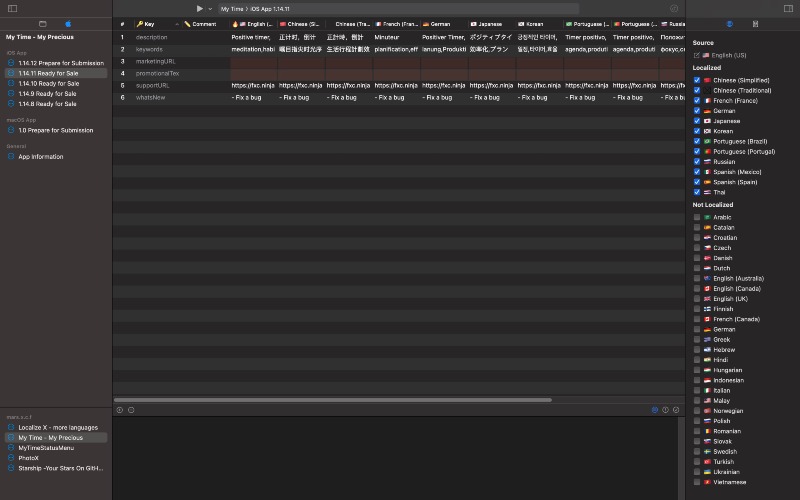This screenshot has width=800, height=500.
Task: Open Localize X - more languages project
Action: click(x=58, y=428)
